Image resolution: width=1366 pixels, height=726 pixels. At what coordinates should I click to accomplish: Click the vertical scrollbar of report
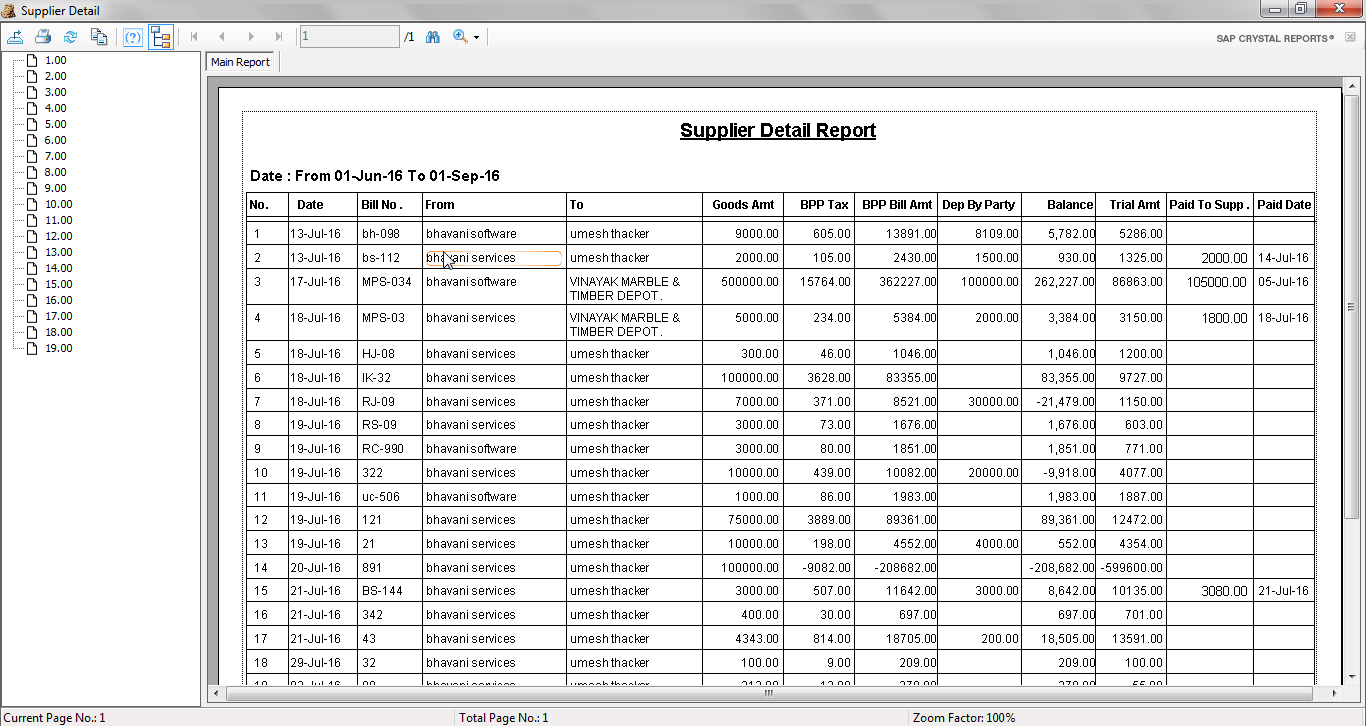[1352, 305]
